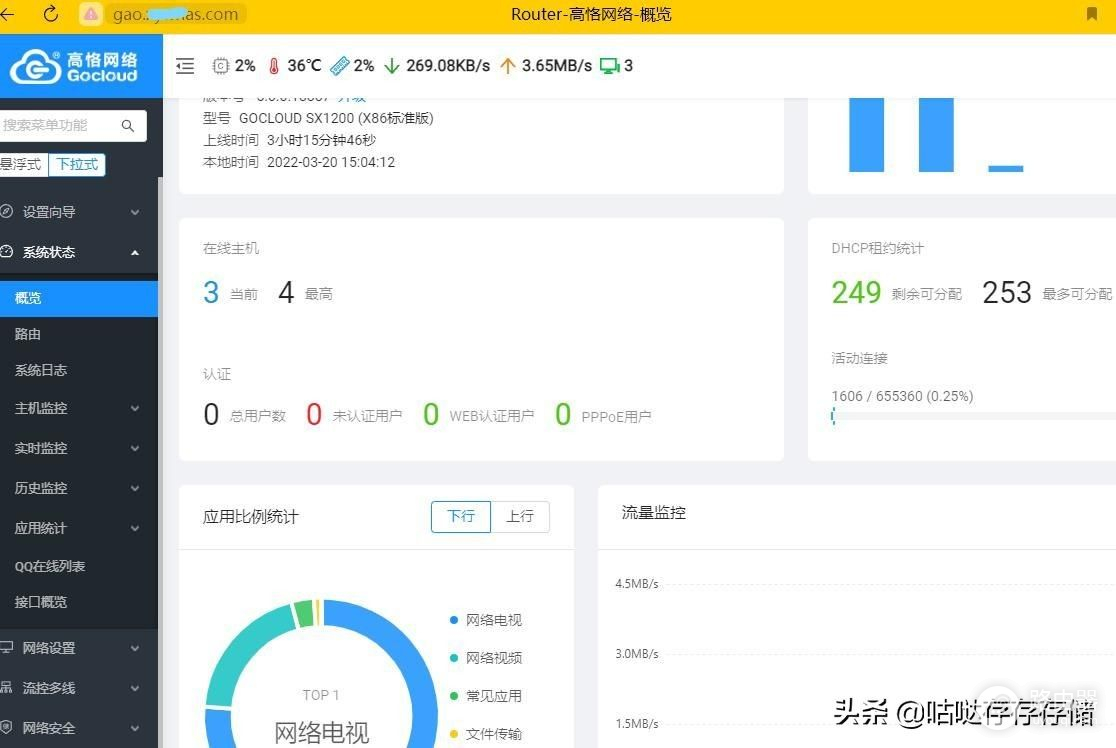This screenshot has width=1116, height=748.
Task: Click the sidebar collapse menu icon
Action: coord(185,66)
